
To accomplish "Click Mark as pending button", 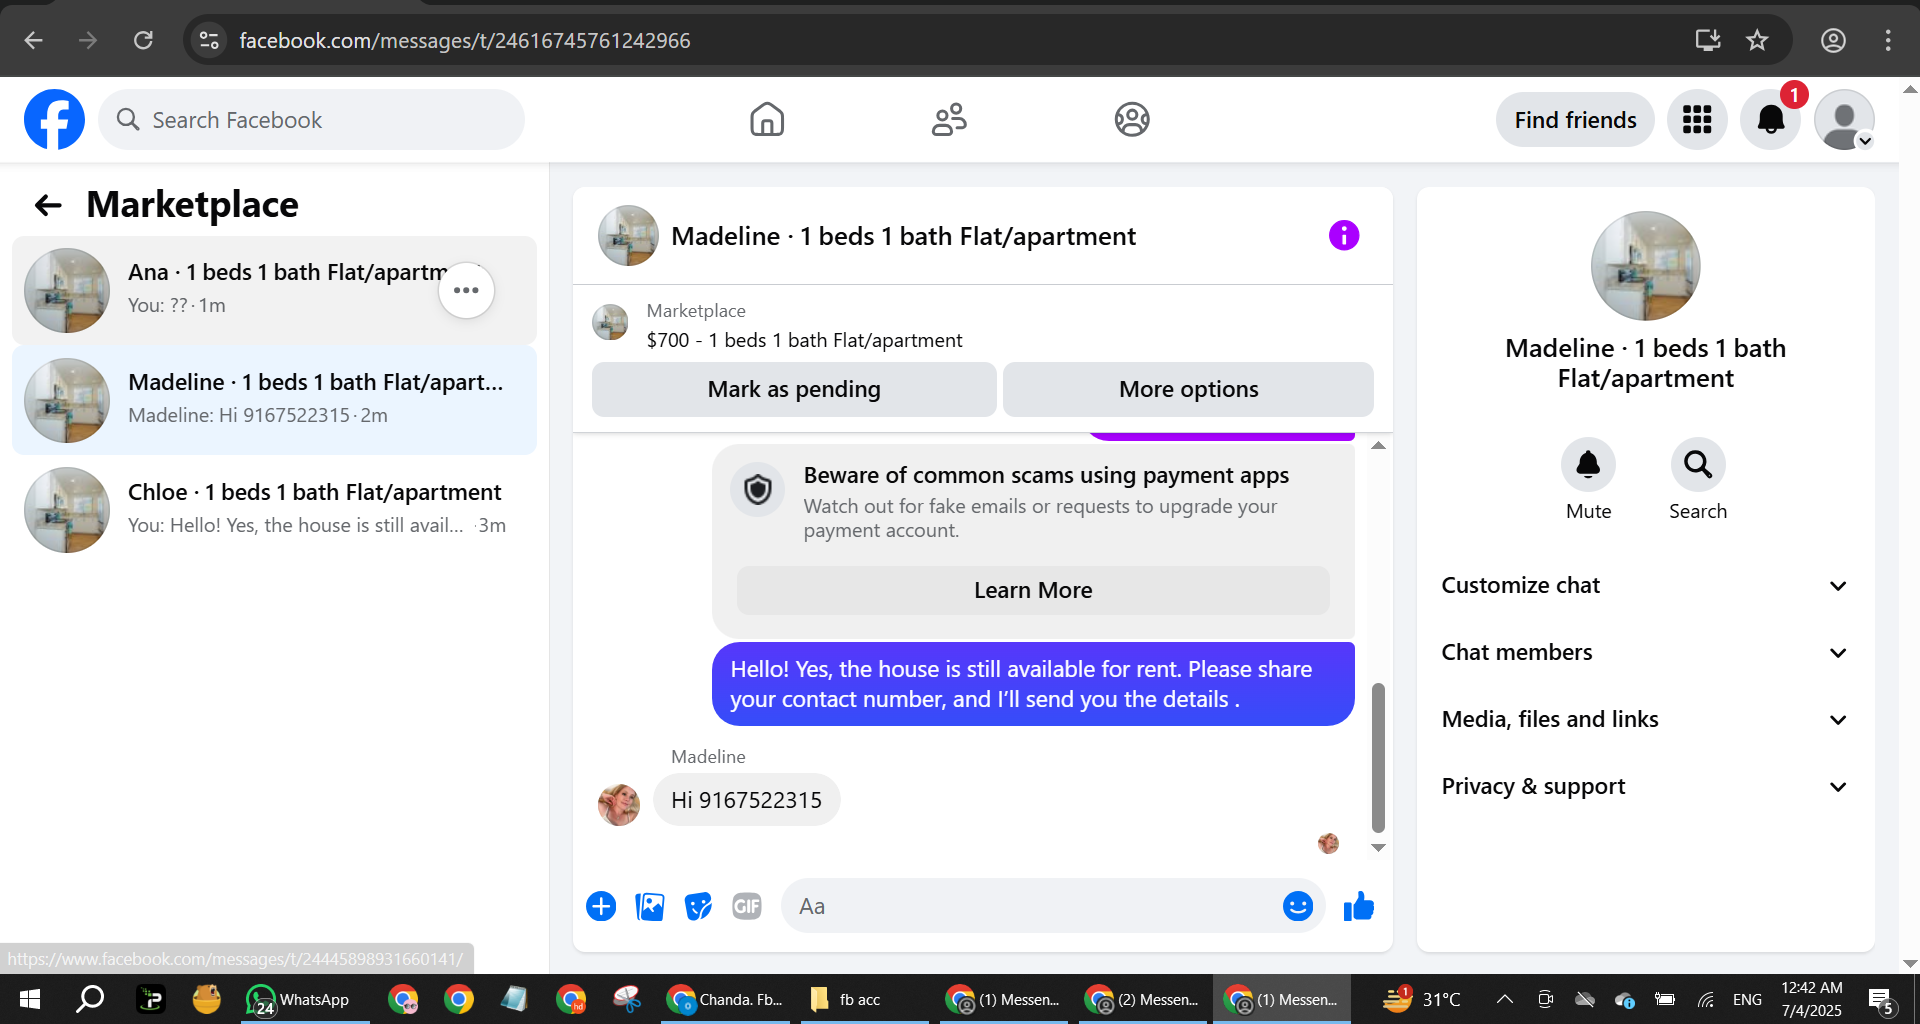I will 794,389.
